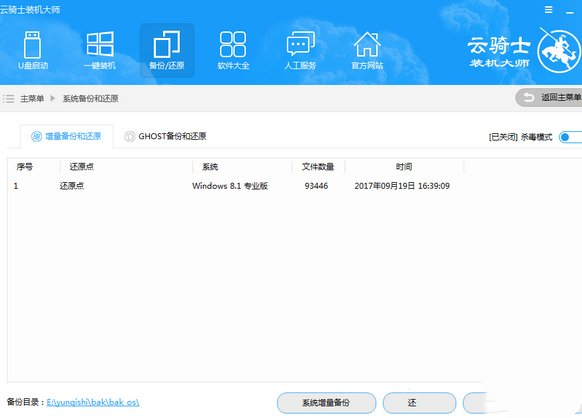
Task: Click the 时间 column header
Action: pos(404,167)
